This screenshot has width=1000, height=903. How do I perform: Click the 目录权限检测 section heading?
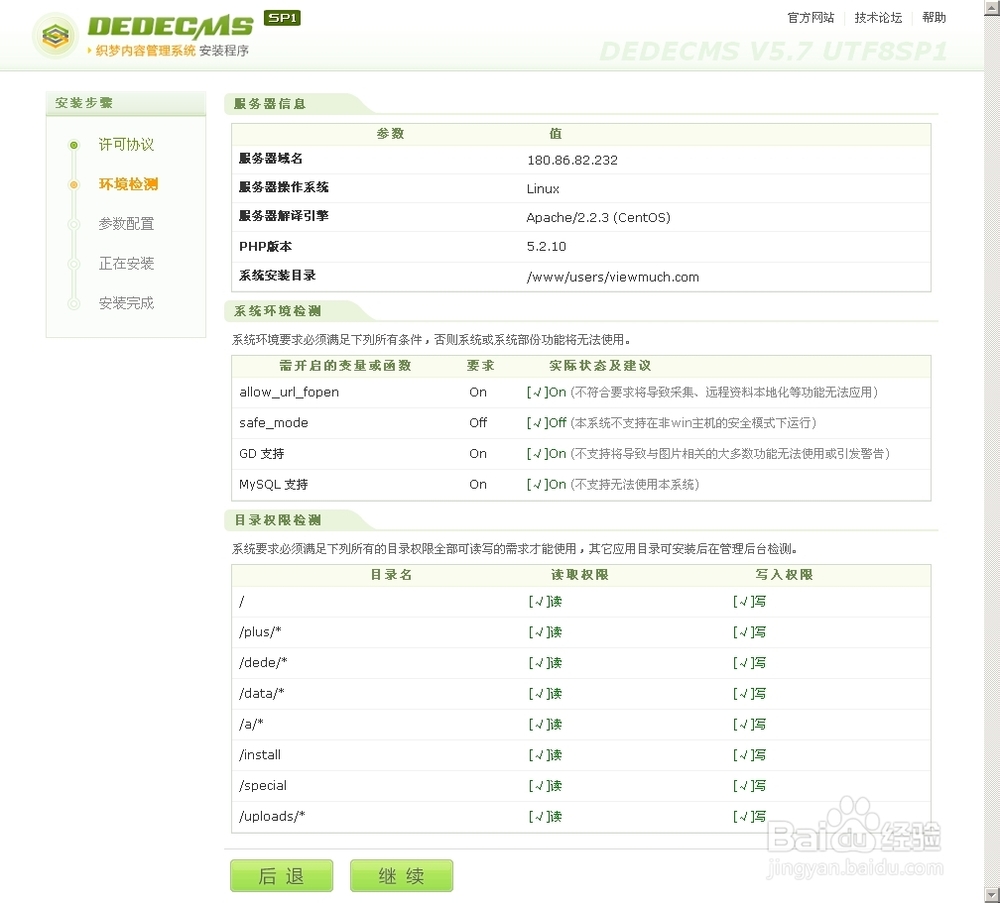277,520
